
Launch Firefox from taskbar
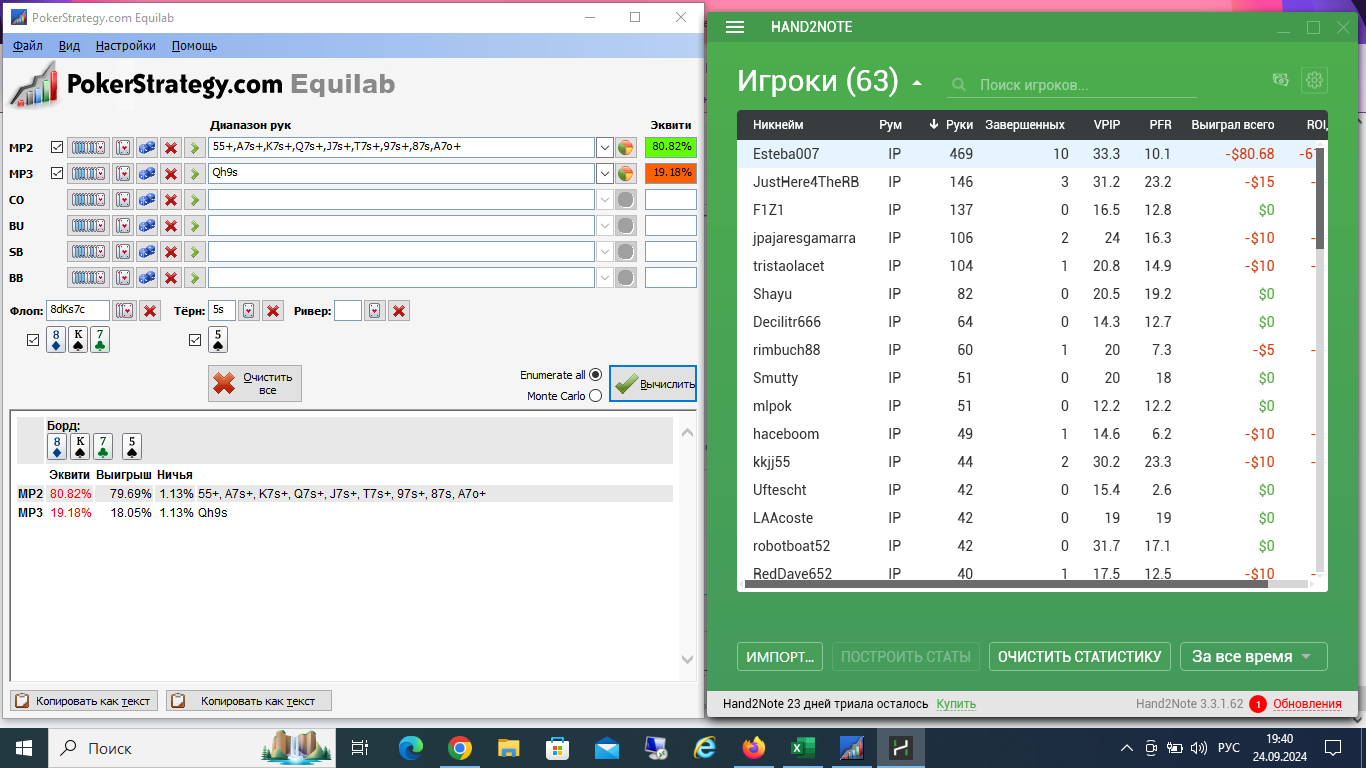coord(753,747)
